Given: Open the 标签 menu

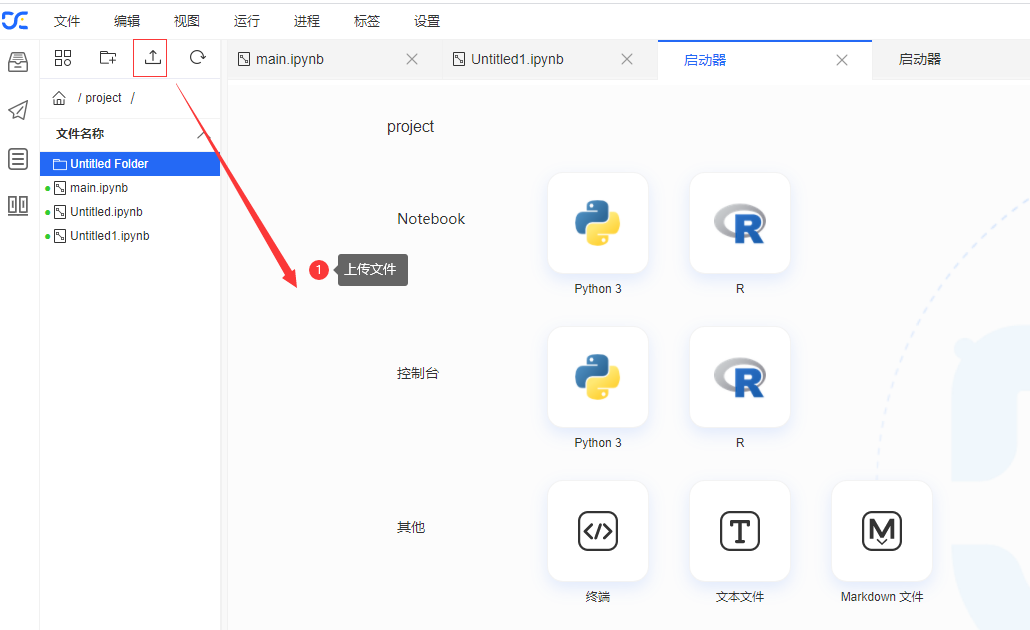Looking at the screenshot, I should [367, 21].
